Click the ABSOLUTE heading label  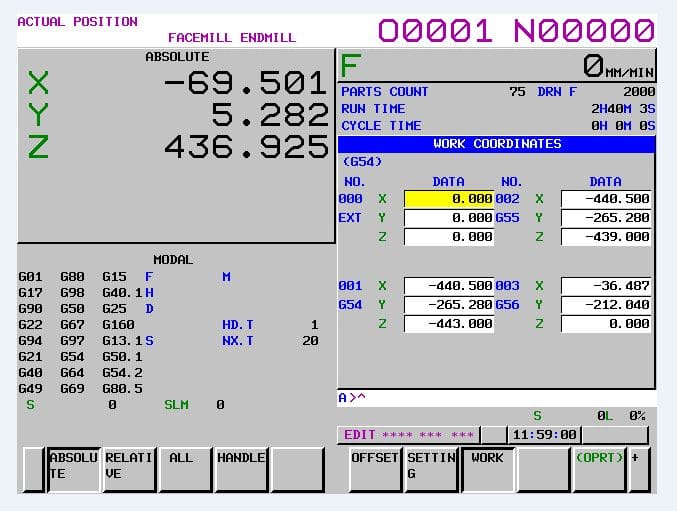tap(177, 57)
